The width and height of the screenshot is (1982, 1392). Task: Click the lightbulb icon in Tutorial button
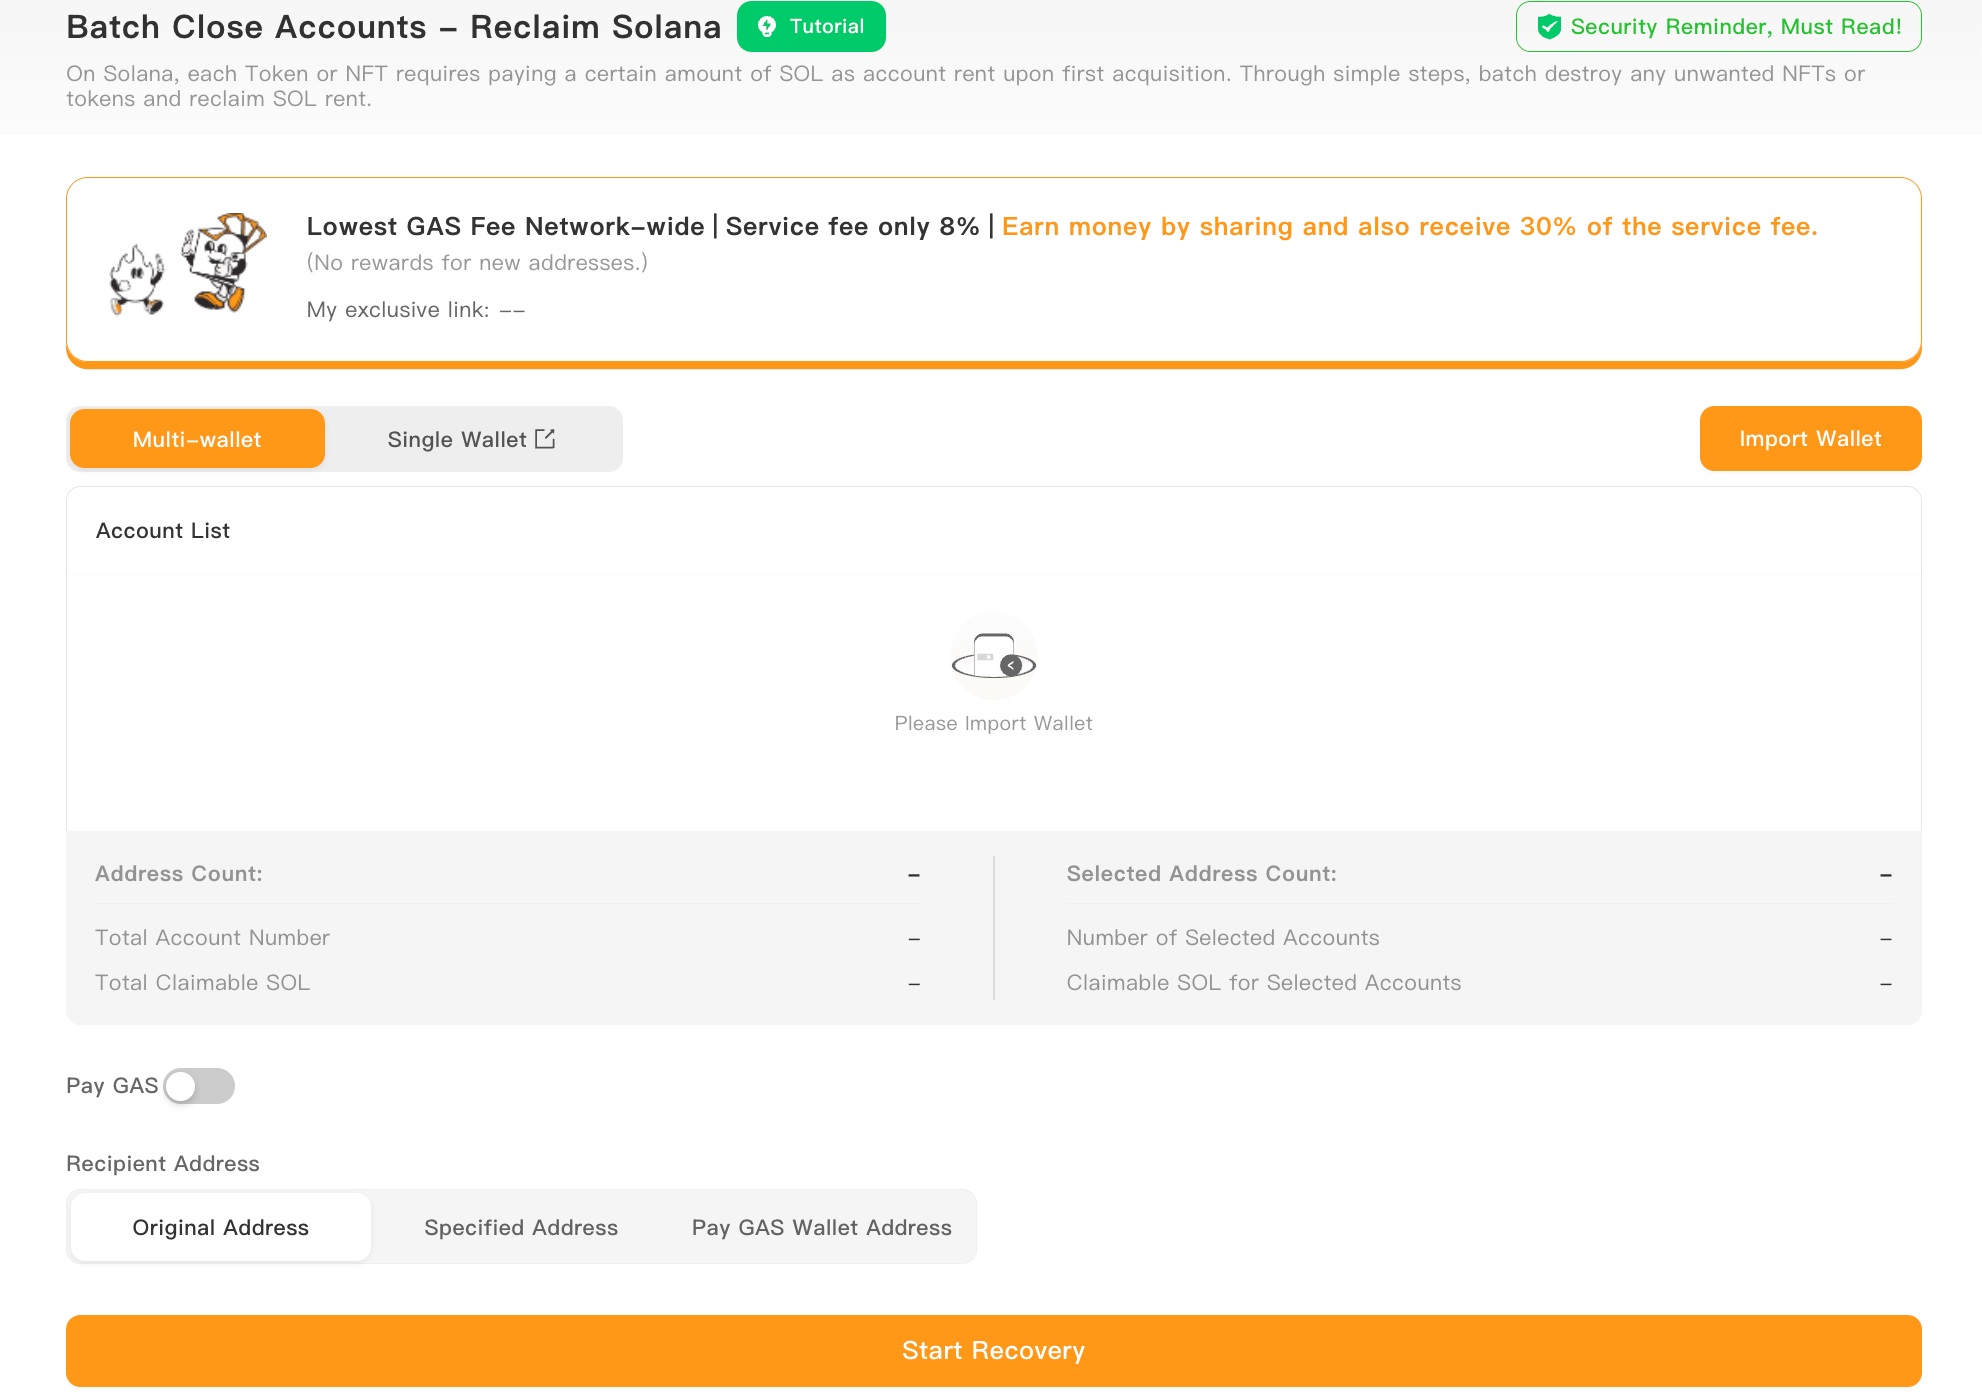(x=767, y=27)
